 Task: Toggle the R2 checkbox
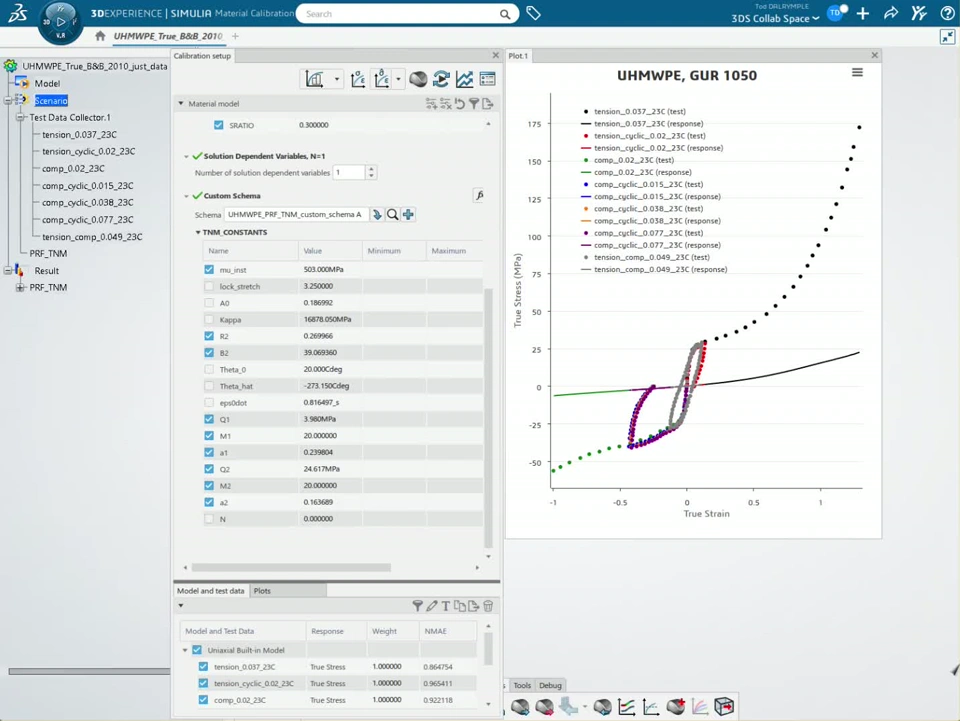pyautogui.click(x=209, y=336)
